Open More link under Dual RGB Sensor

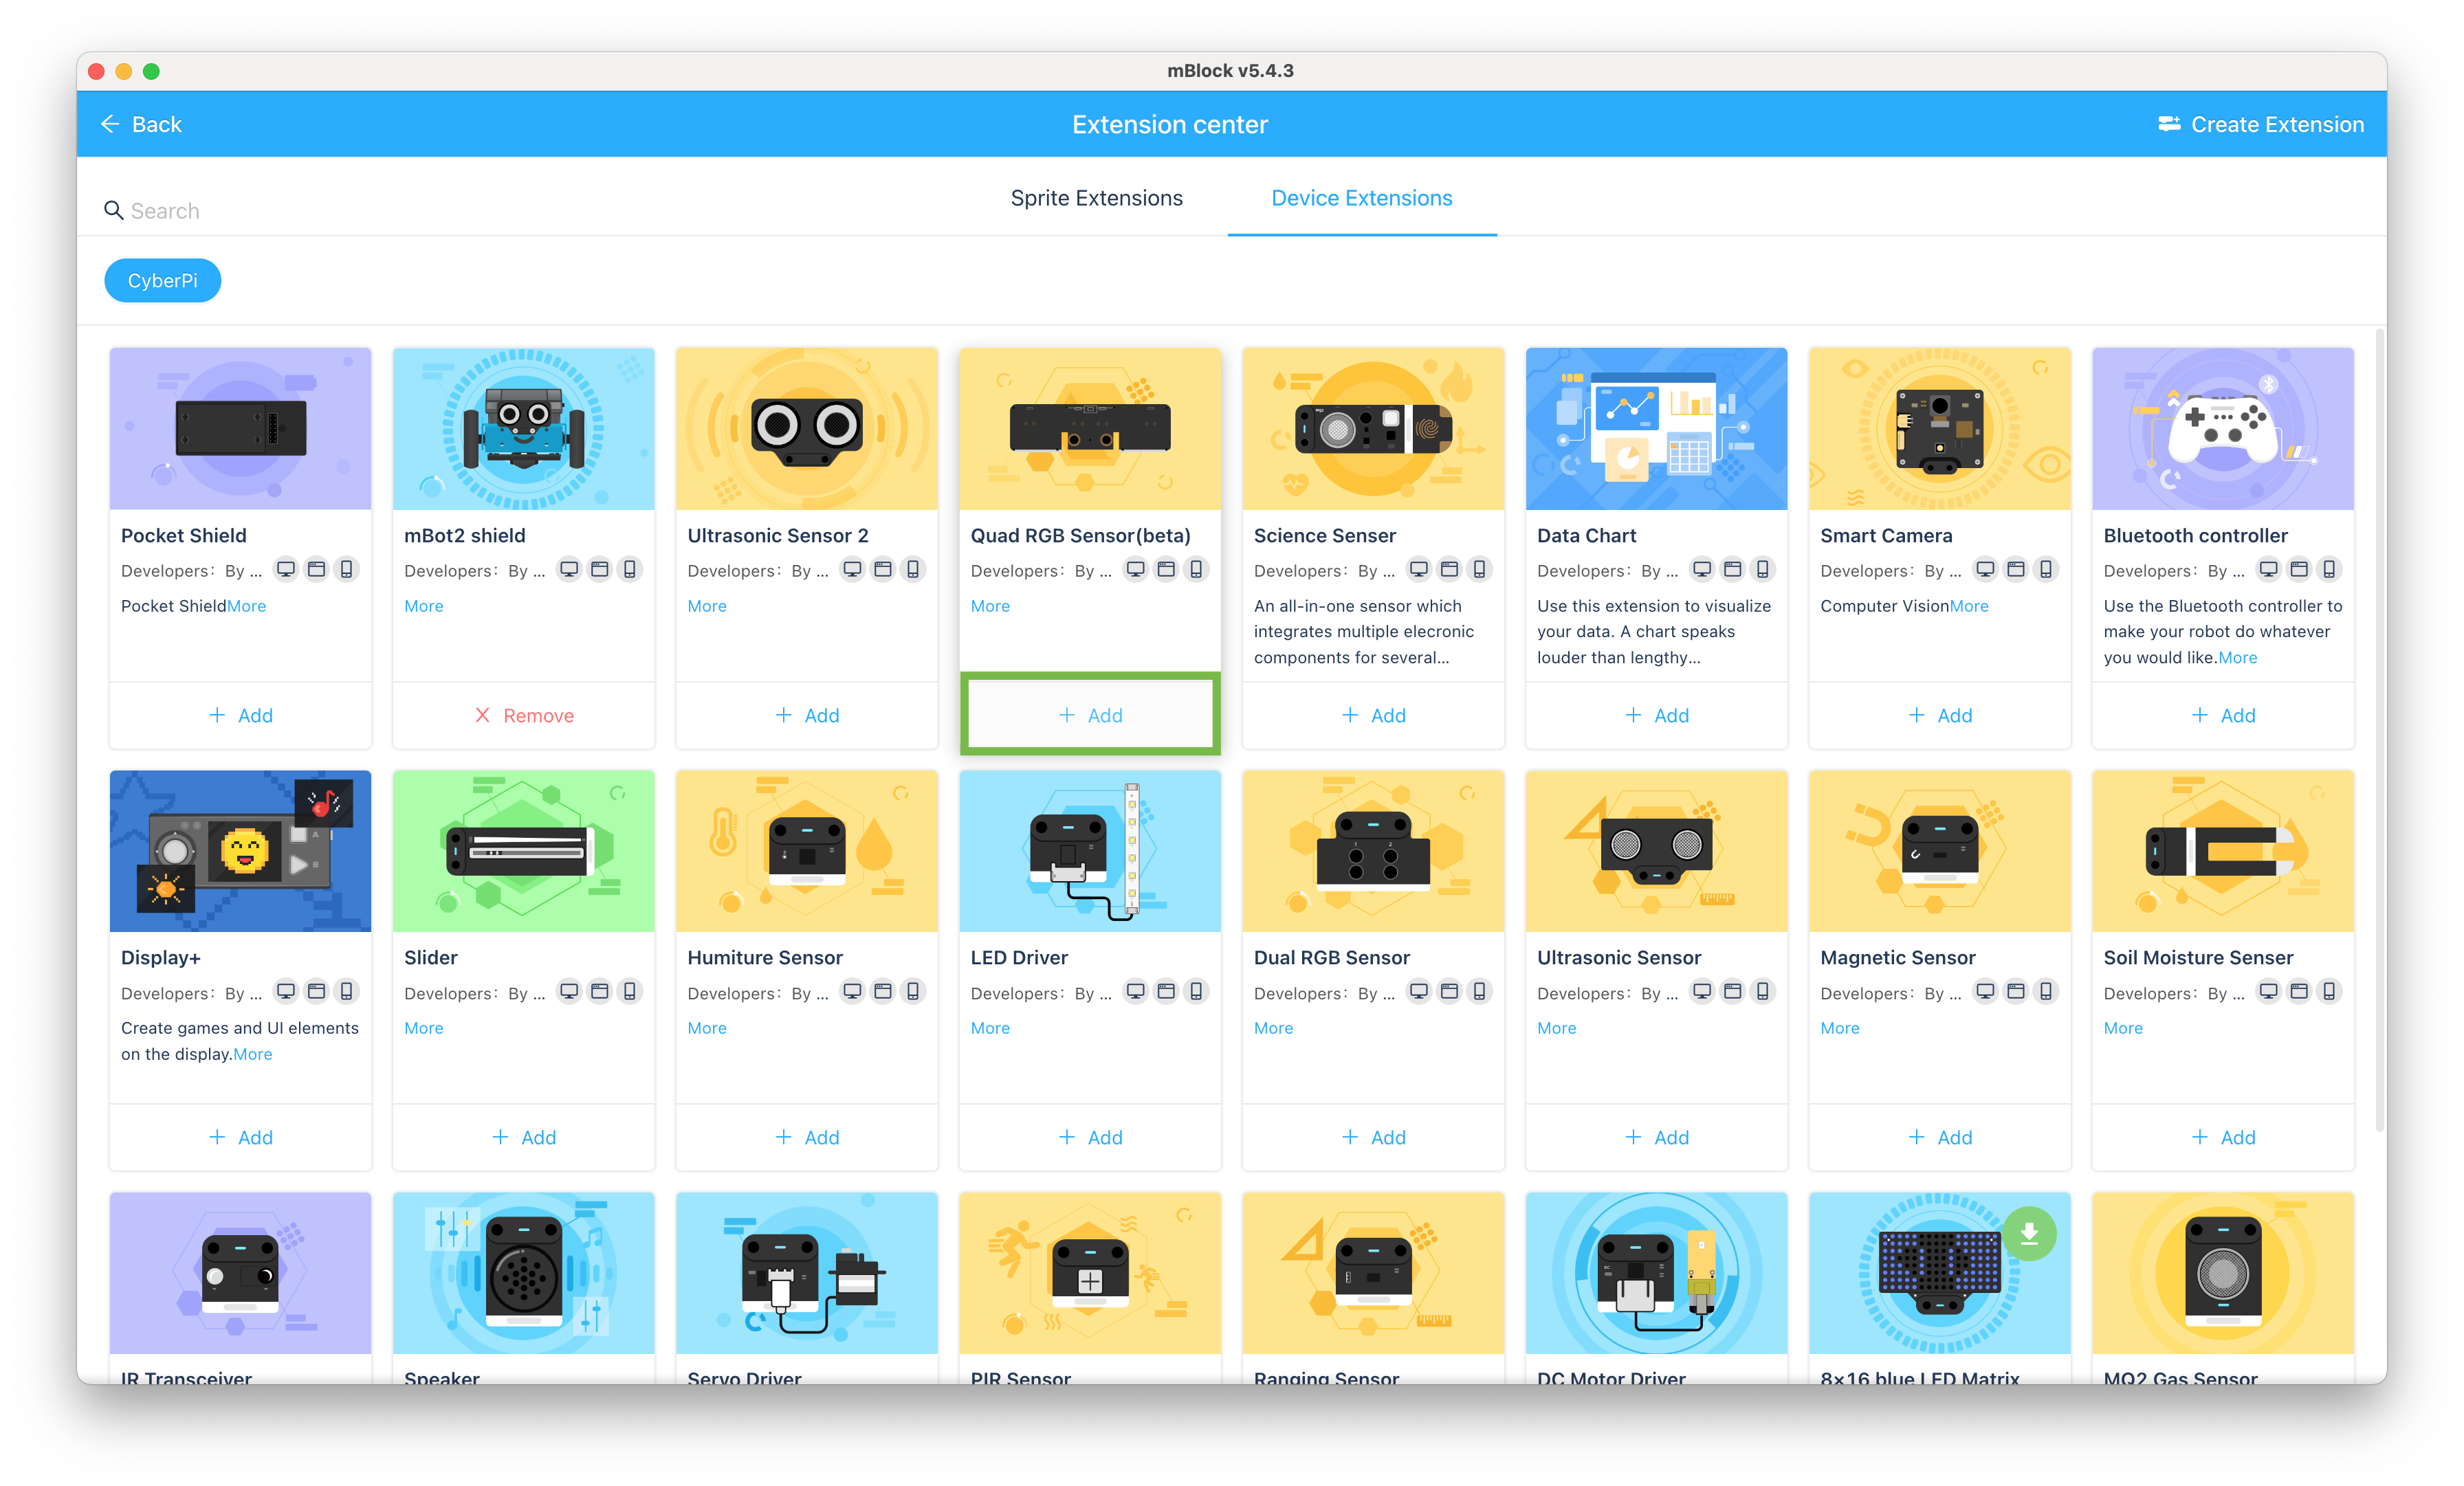1273,1028
